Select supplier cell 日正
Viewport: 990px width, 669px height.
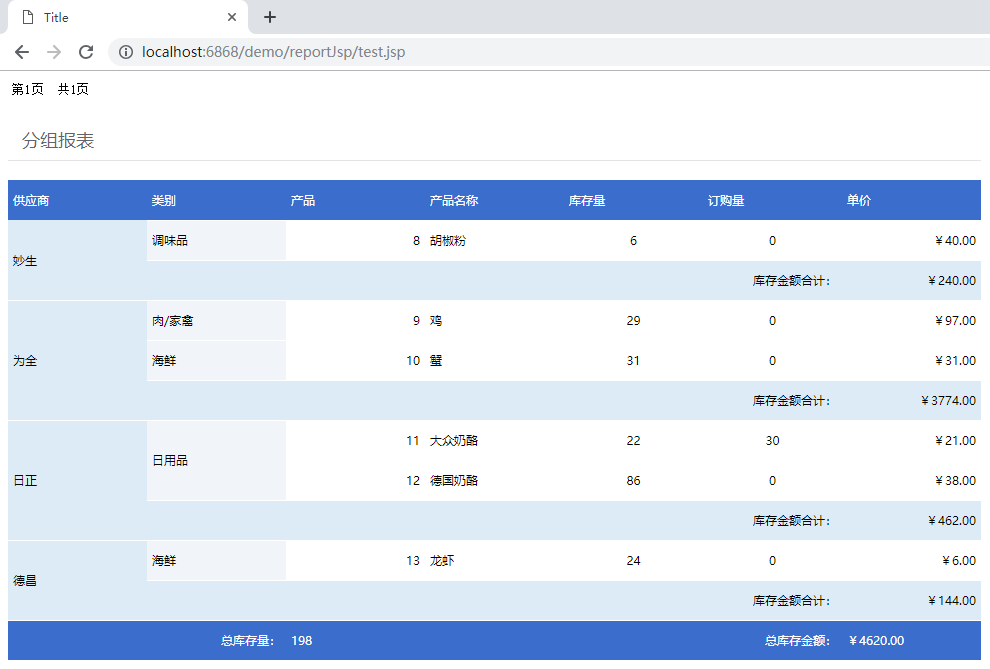[x=77, y=480]
